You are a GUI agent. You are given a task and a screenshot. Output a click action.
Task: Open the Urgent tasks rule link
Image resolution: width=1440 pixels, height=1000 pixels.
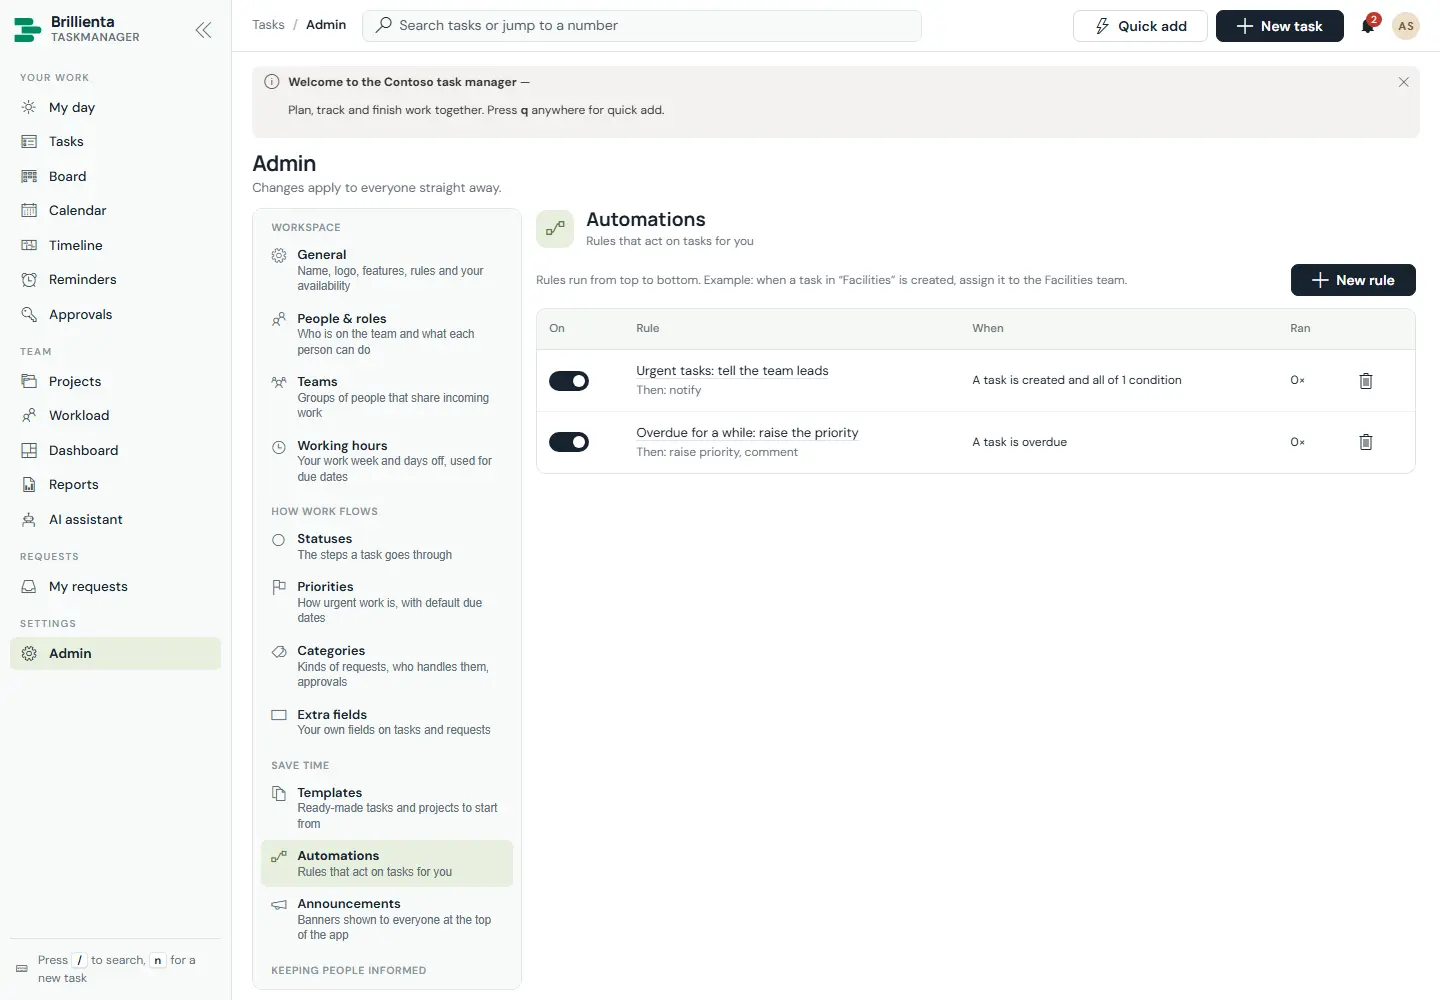(x=732, y=371)
